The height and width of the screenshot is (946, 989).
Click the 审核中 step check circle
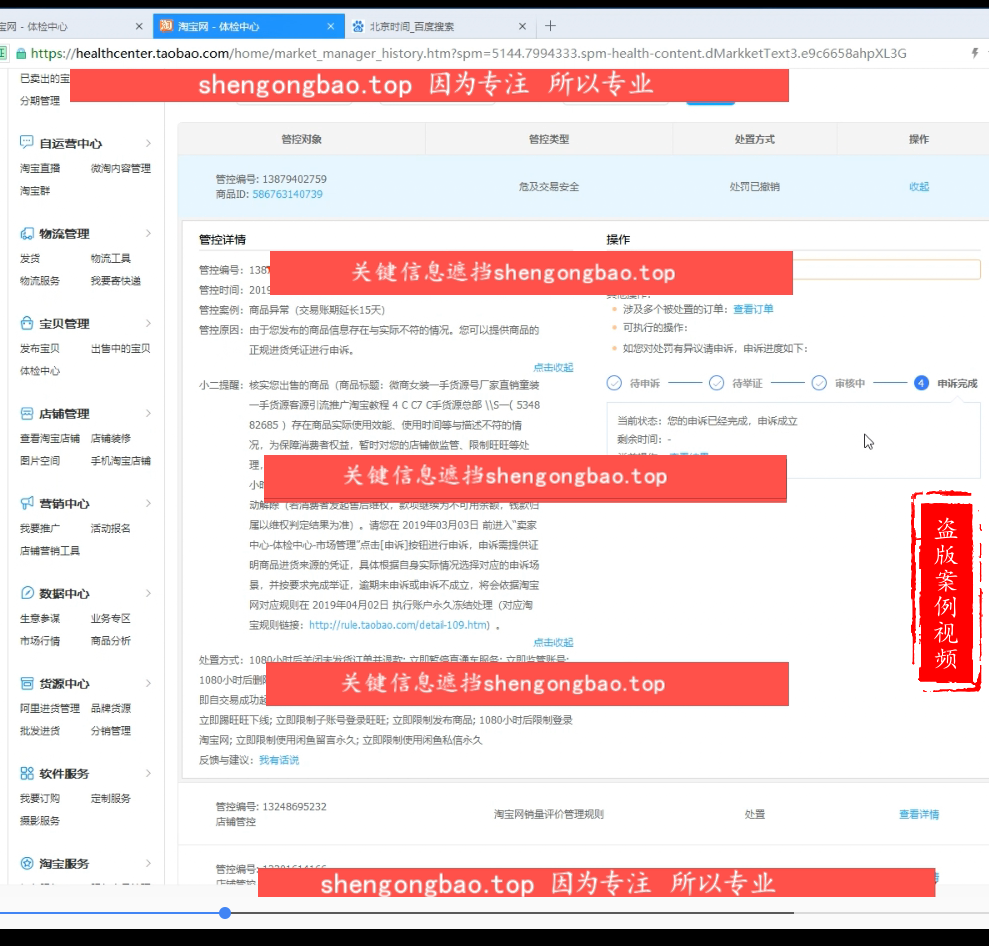(819, 383)
